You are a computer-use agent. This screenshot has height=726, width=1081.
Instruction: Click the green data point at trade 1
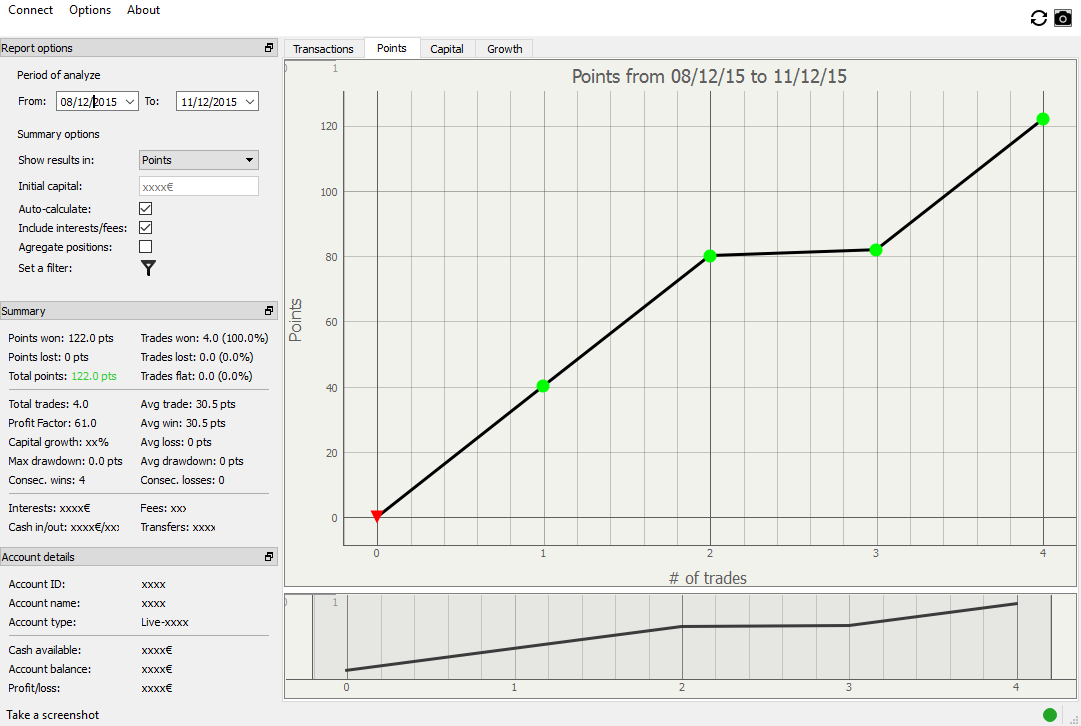tap(543, 386)
